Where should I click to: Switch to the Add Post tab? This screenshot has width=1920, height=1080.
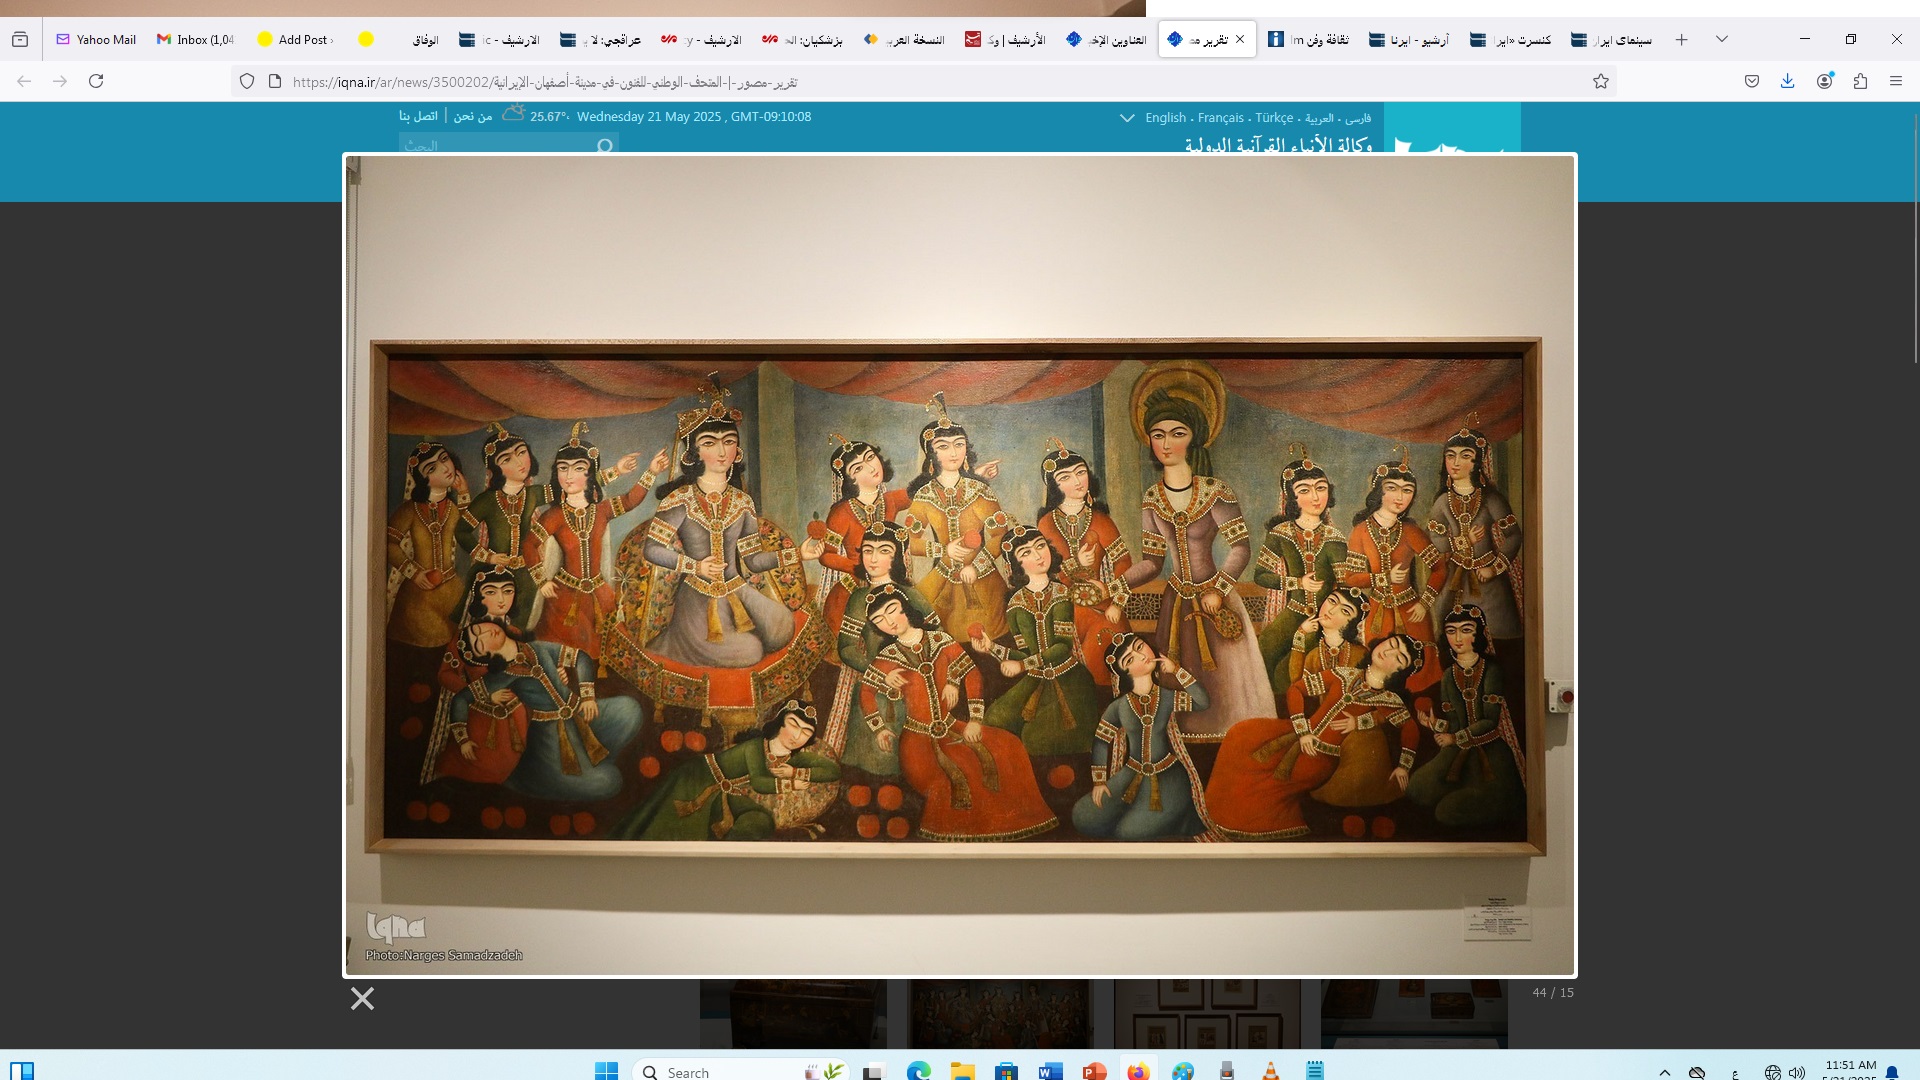pos(296,39)
